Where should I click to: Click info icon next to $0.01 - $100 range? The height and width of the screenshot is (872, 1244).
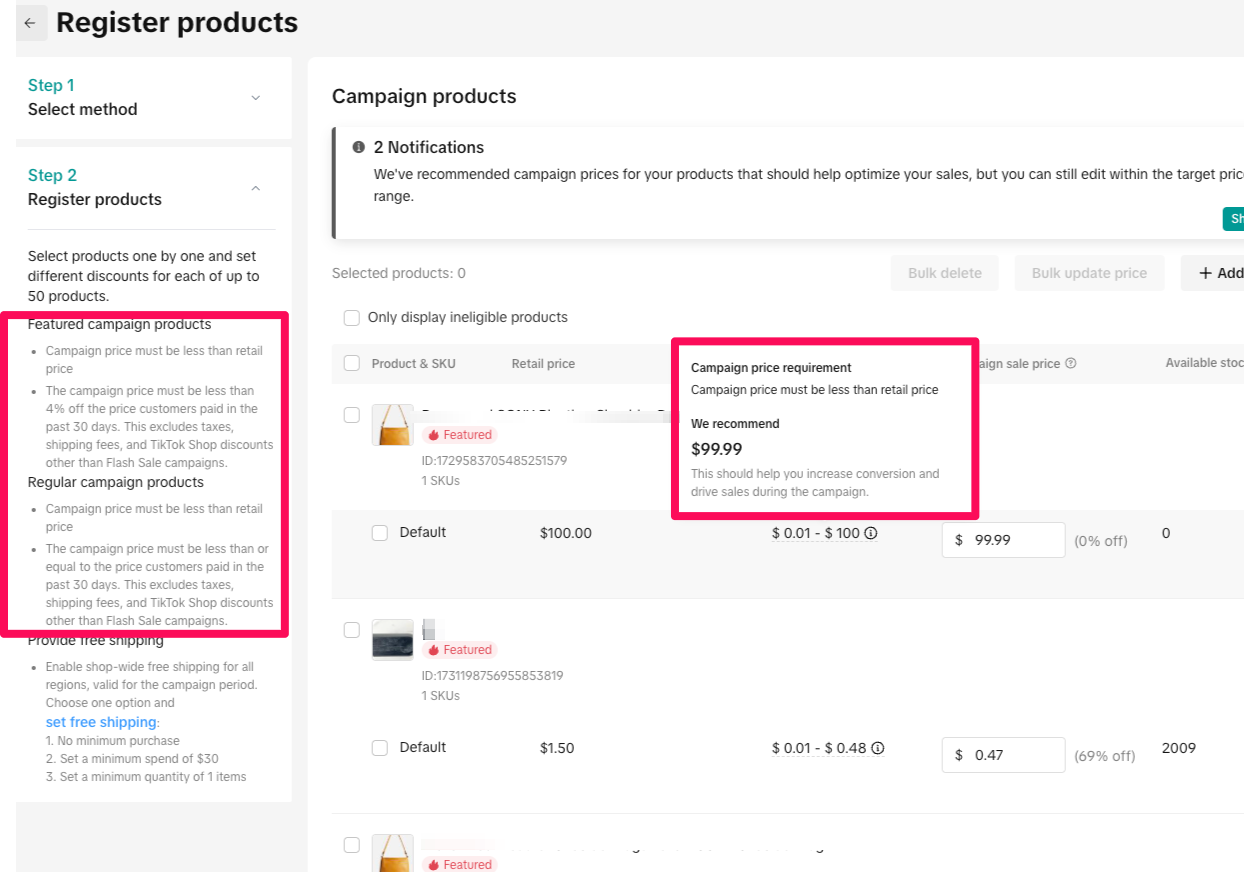(x=871, y=534)
